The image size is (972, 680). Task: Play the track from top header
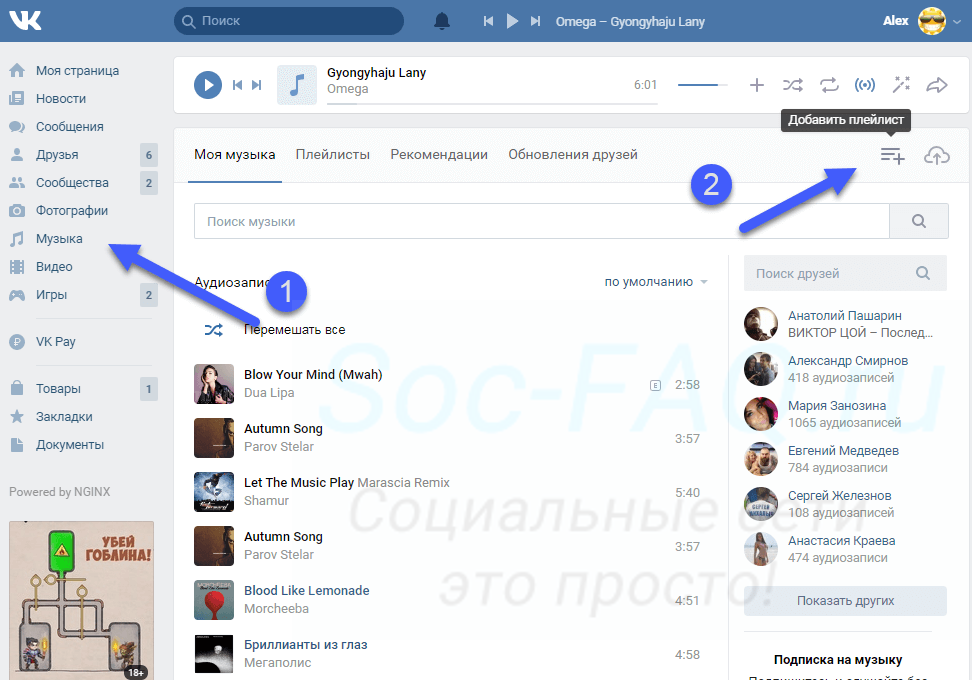click(512, 21)
